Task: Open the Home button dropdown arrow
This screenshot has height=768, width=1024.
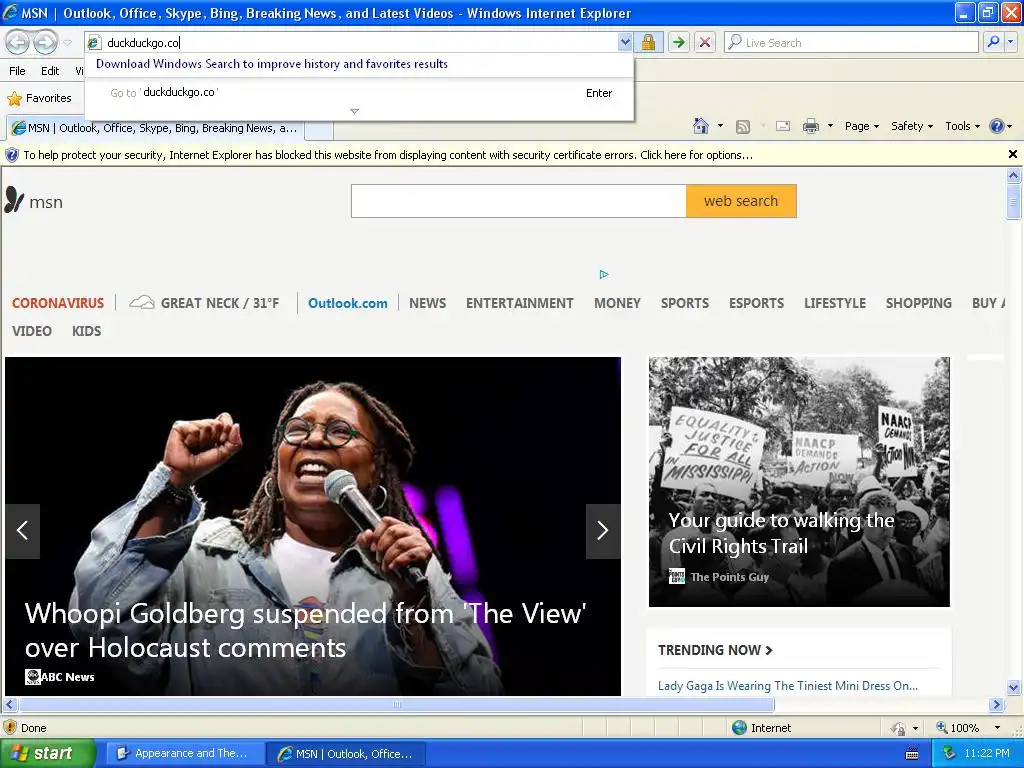Action: (x=720, y=126)
